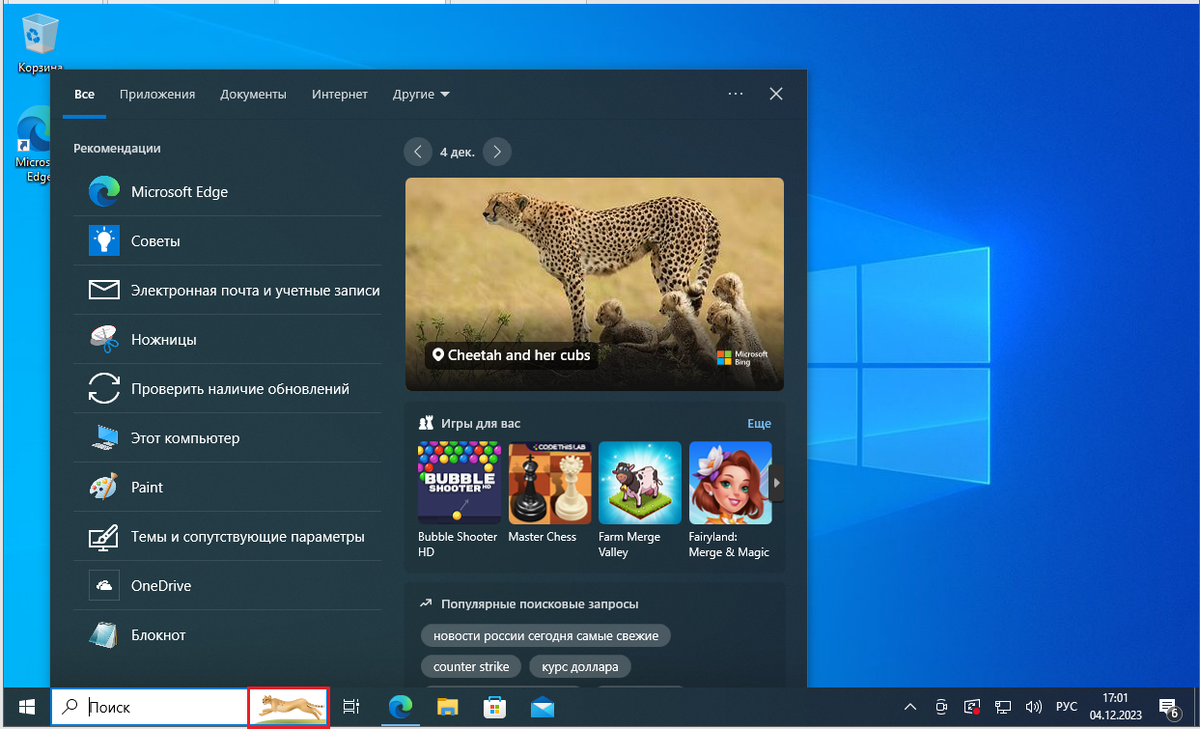Open the Mail app from the taskbar
Image resolution: width=1200 pixels, height=729 pixels.
coord(542,707)
